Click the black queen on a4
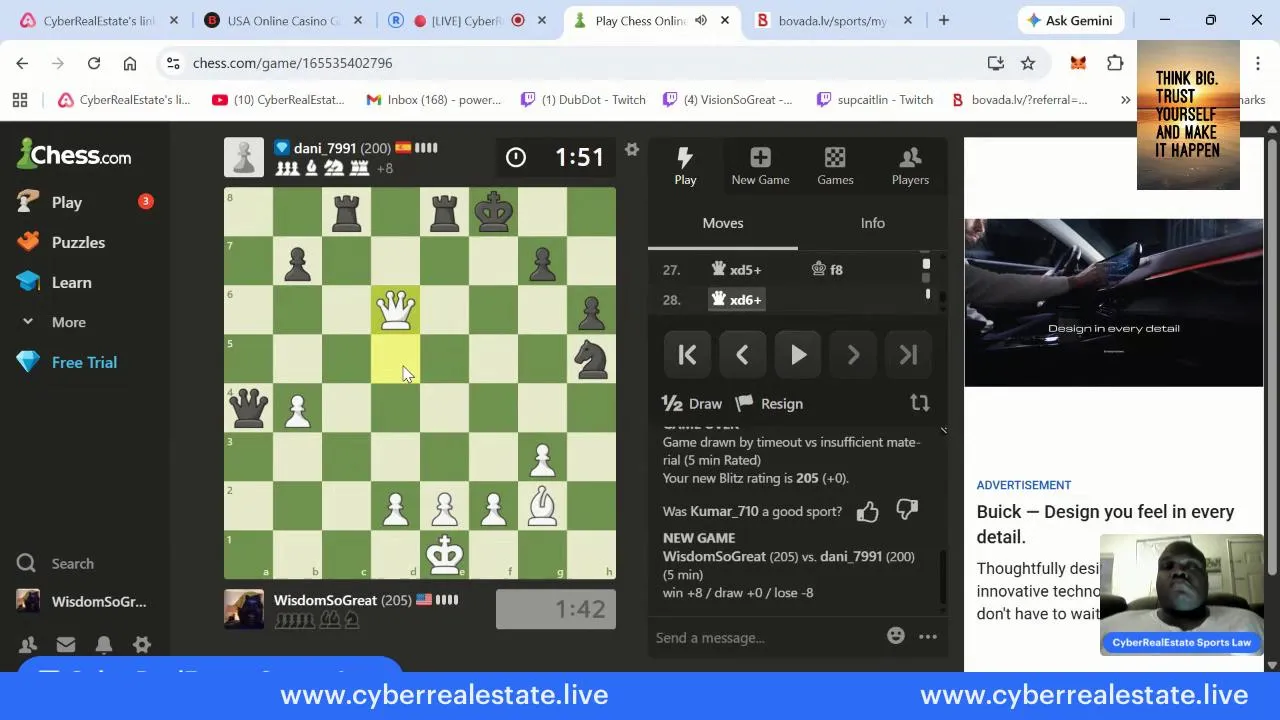The height and width of the screenshot is (720, 1280). coord(248,407)
